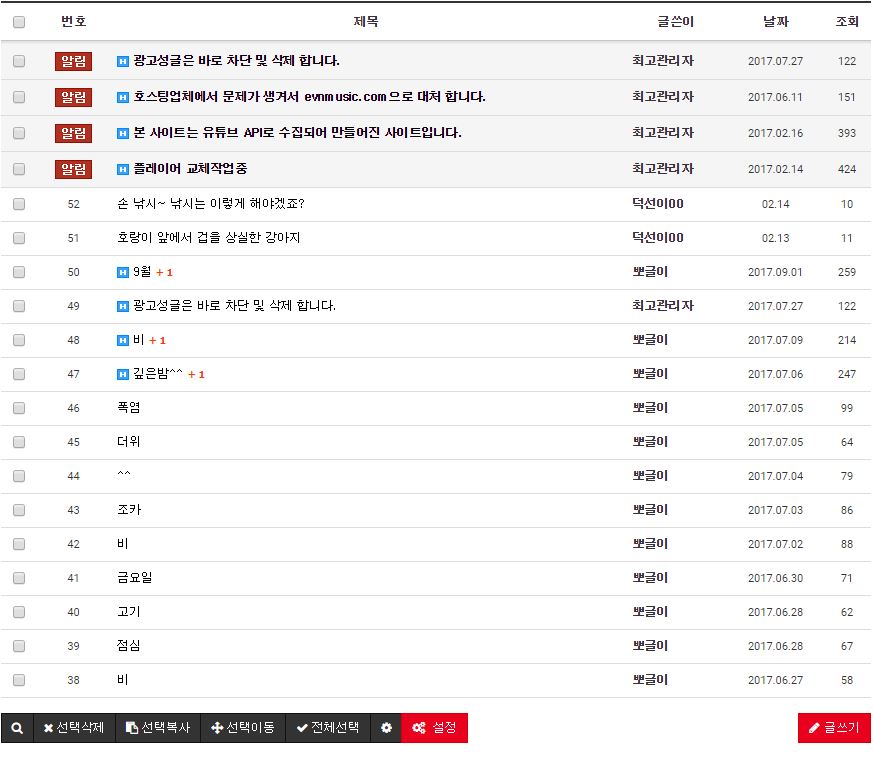Click the gear icon beside 전체선택
The height and width of the screenshot is (763, 874).
386,728
